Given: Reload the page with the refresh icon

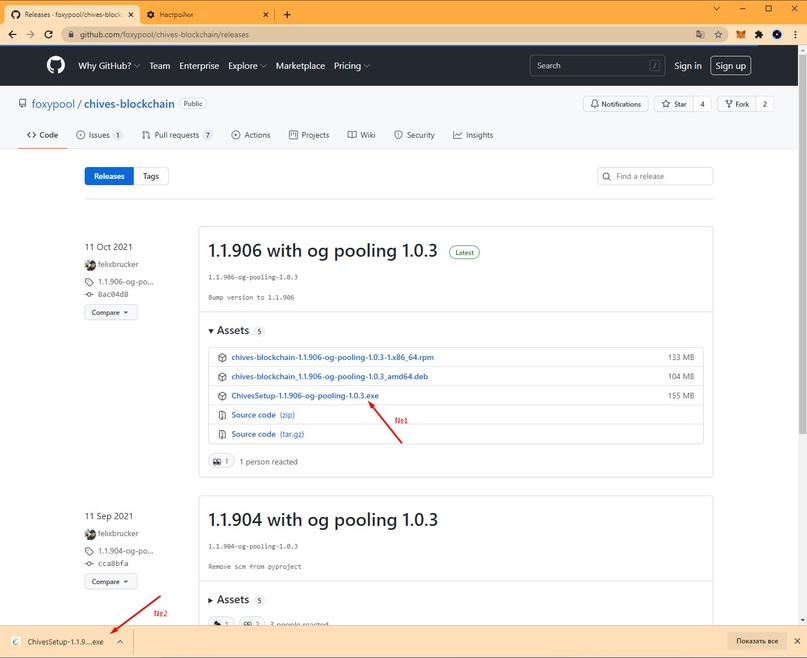Looking at the screenshot, I should click(x=48, y=34).
